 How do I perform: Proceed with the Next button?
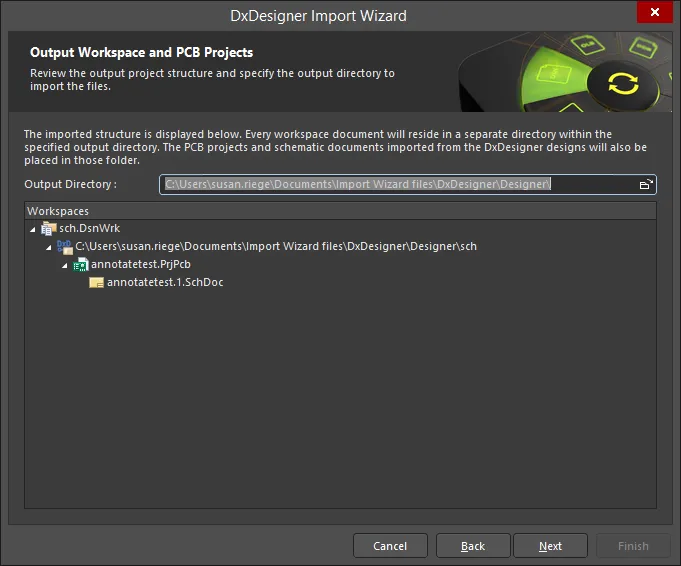point(550,546)
